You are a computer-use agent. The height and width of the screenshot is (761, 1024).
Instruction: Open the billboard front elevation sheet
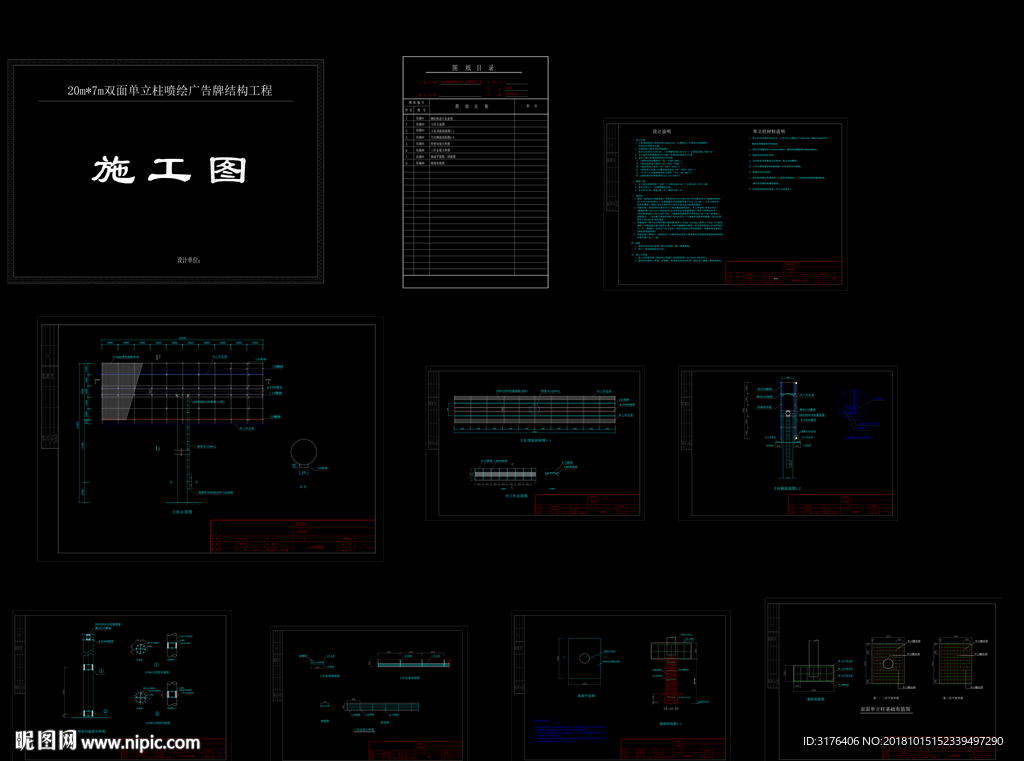pyautogui.click(x=210, y=439)
